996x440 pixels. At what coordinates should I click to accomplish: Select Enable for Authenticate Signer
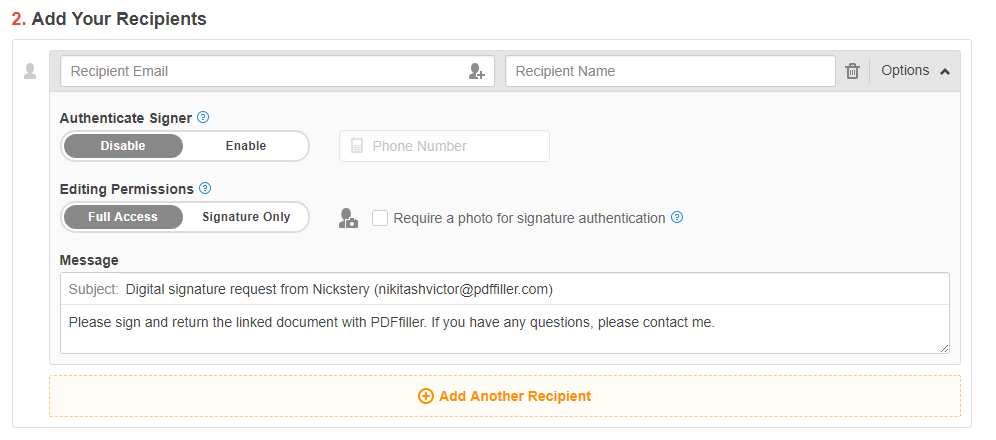(x=246, y=146)
